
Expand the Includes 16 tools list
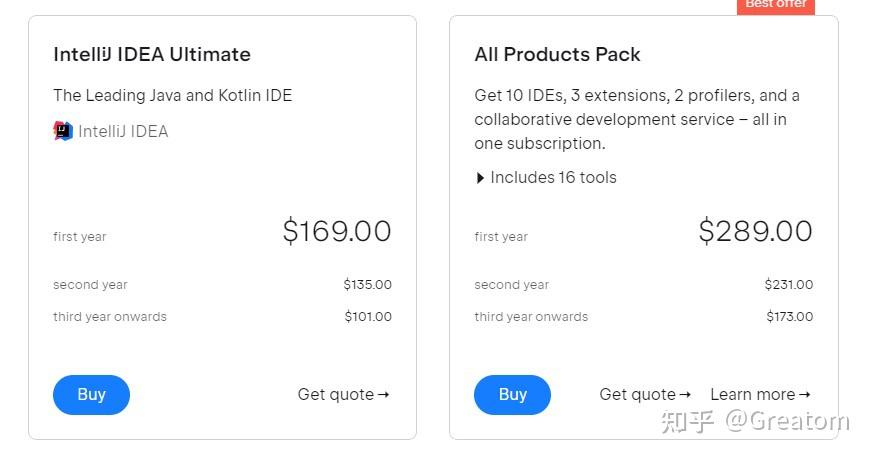pos(546,178)
